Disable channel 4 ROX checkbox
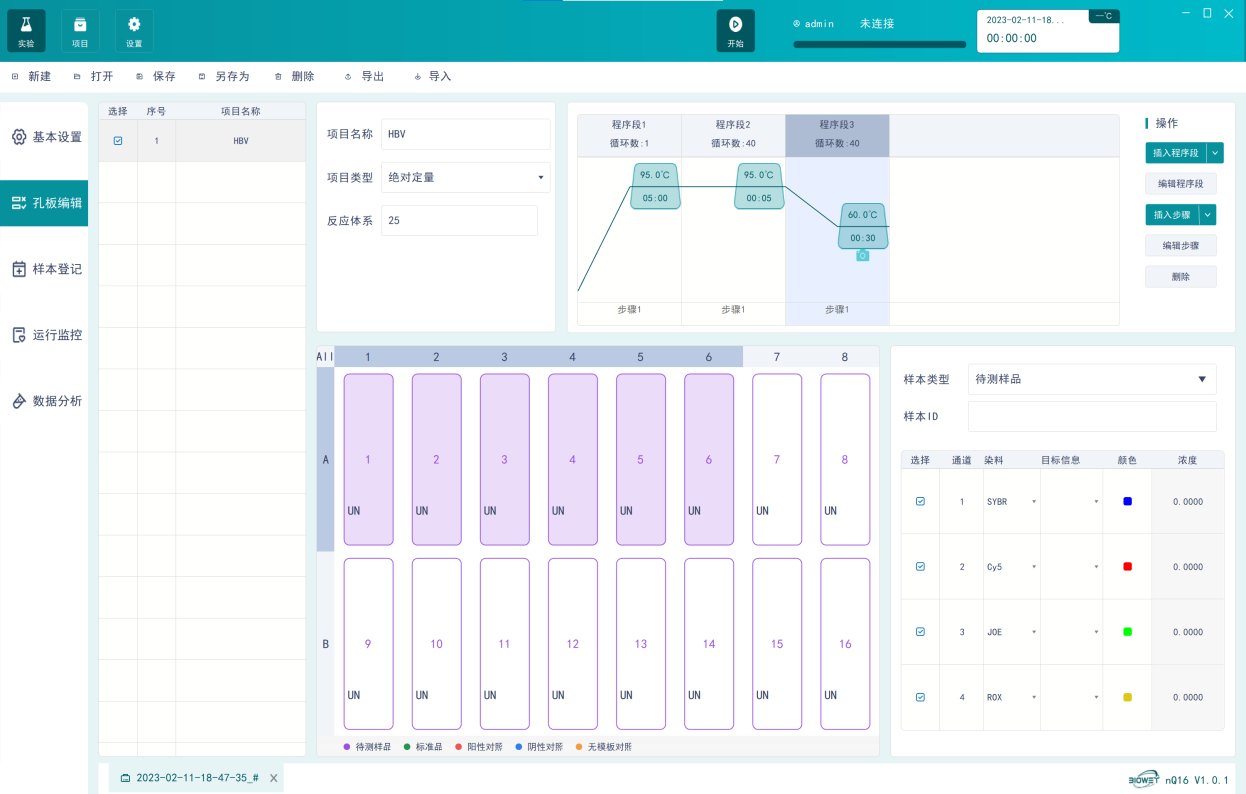 [x=920, y=697]
